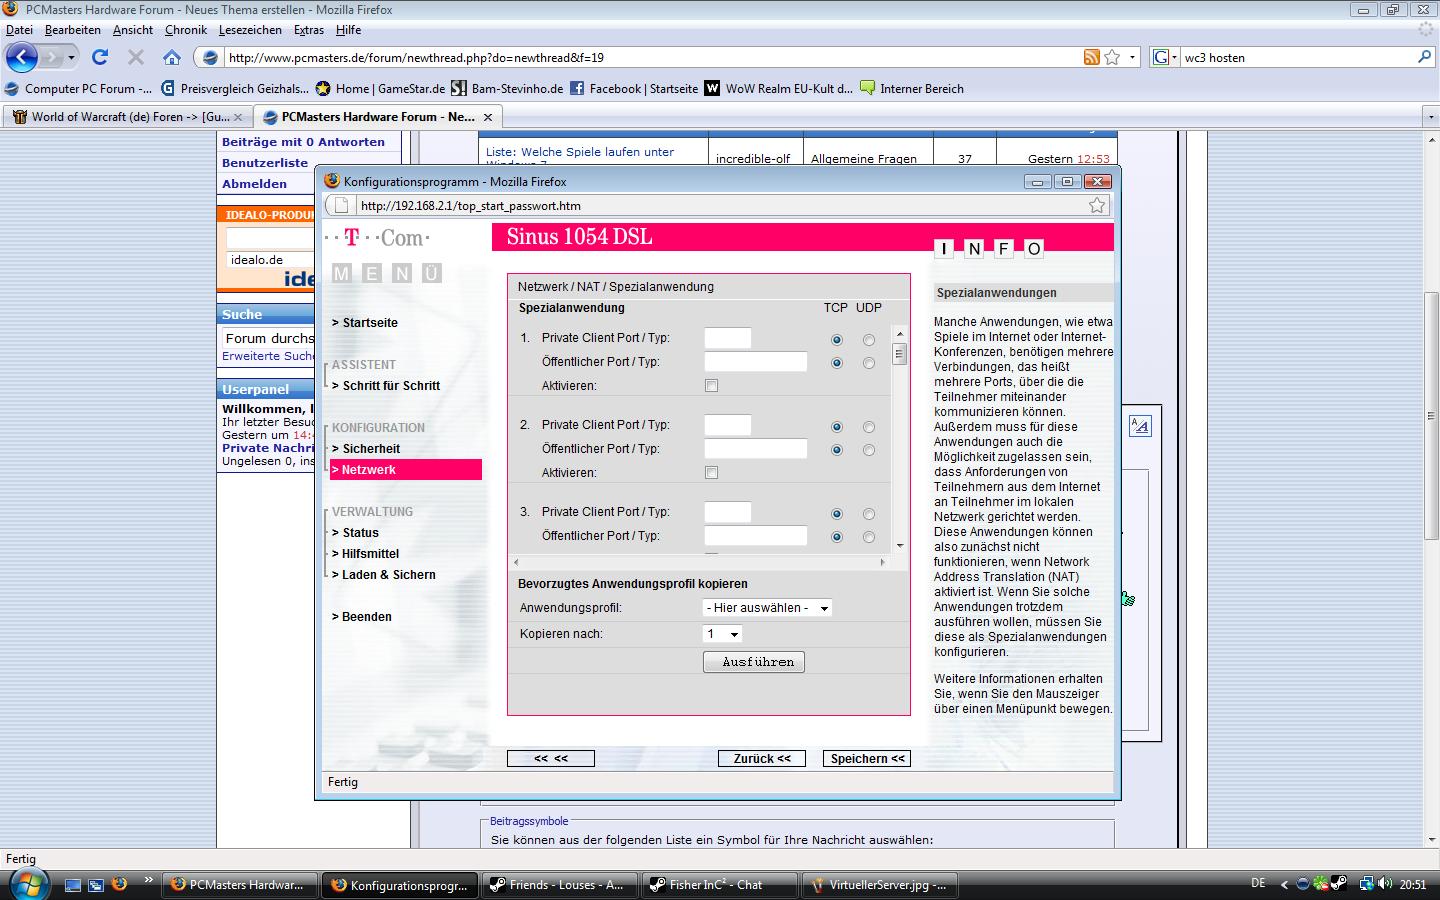This screenshot has width=1440, height=900.
Task: Switch to World of Warcraft Foren tab
Action: [x=127, y=117]
